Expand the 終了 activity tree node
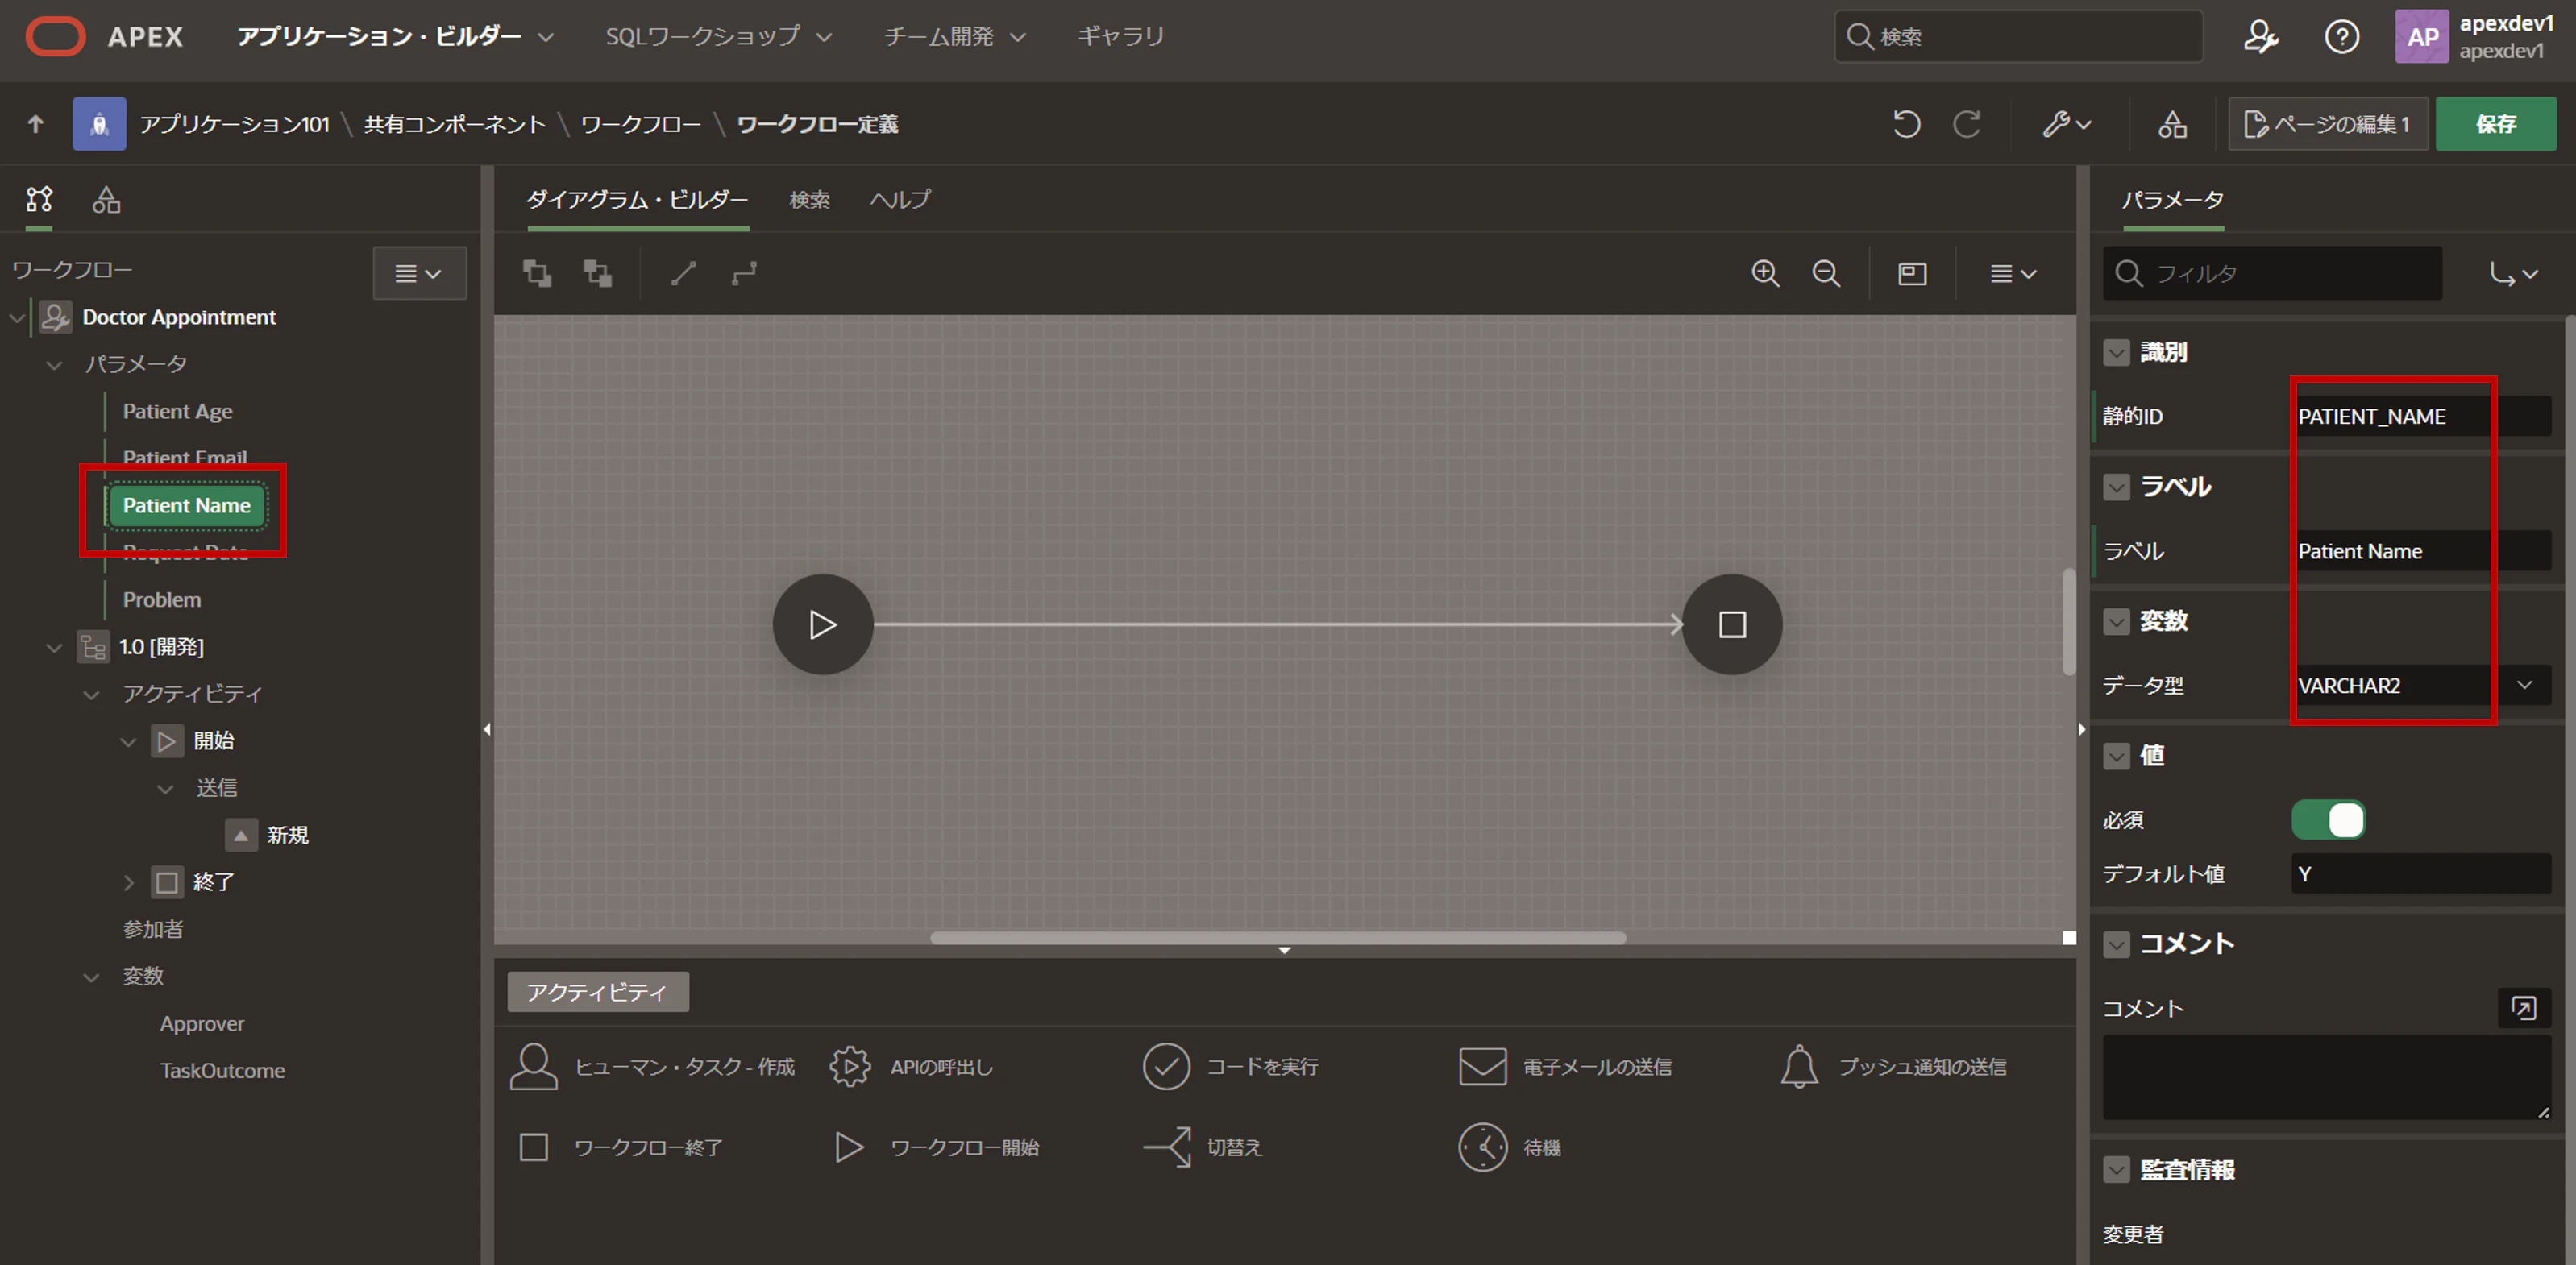2576x1265 pixels. [x=128, y=882]
